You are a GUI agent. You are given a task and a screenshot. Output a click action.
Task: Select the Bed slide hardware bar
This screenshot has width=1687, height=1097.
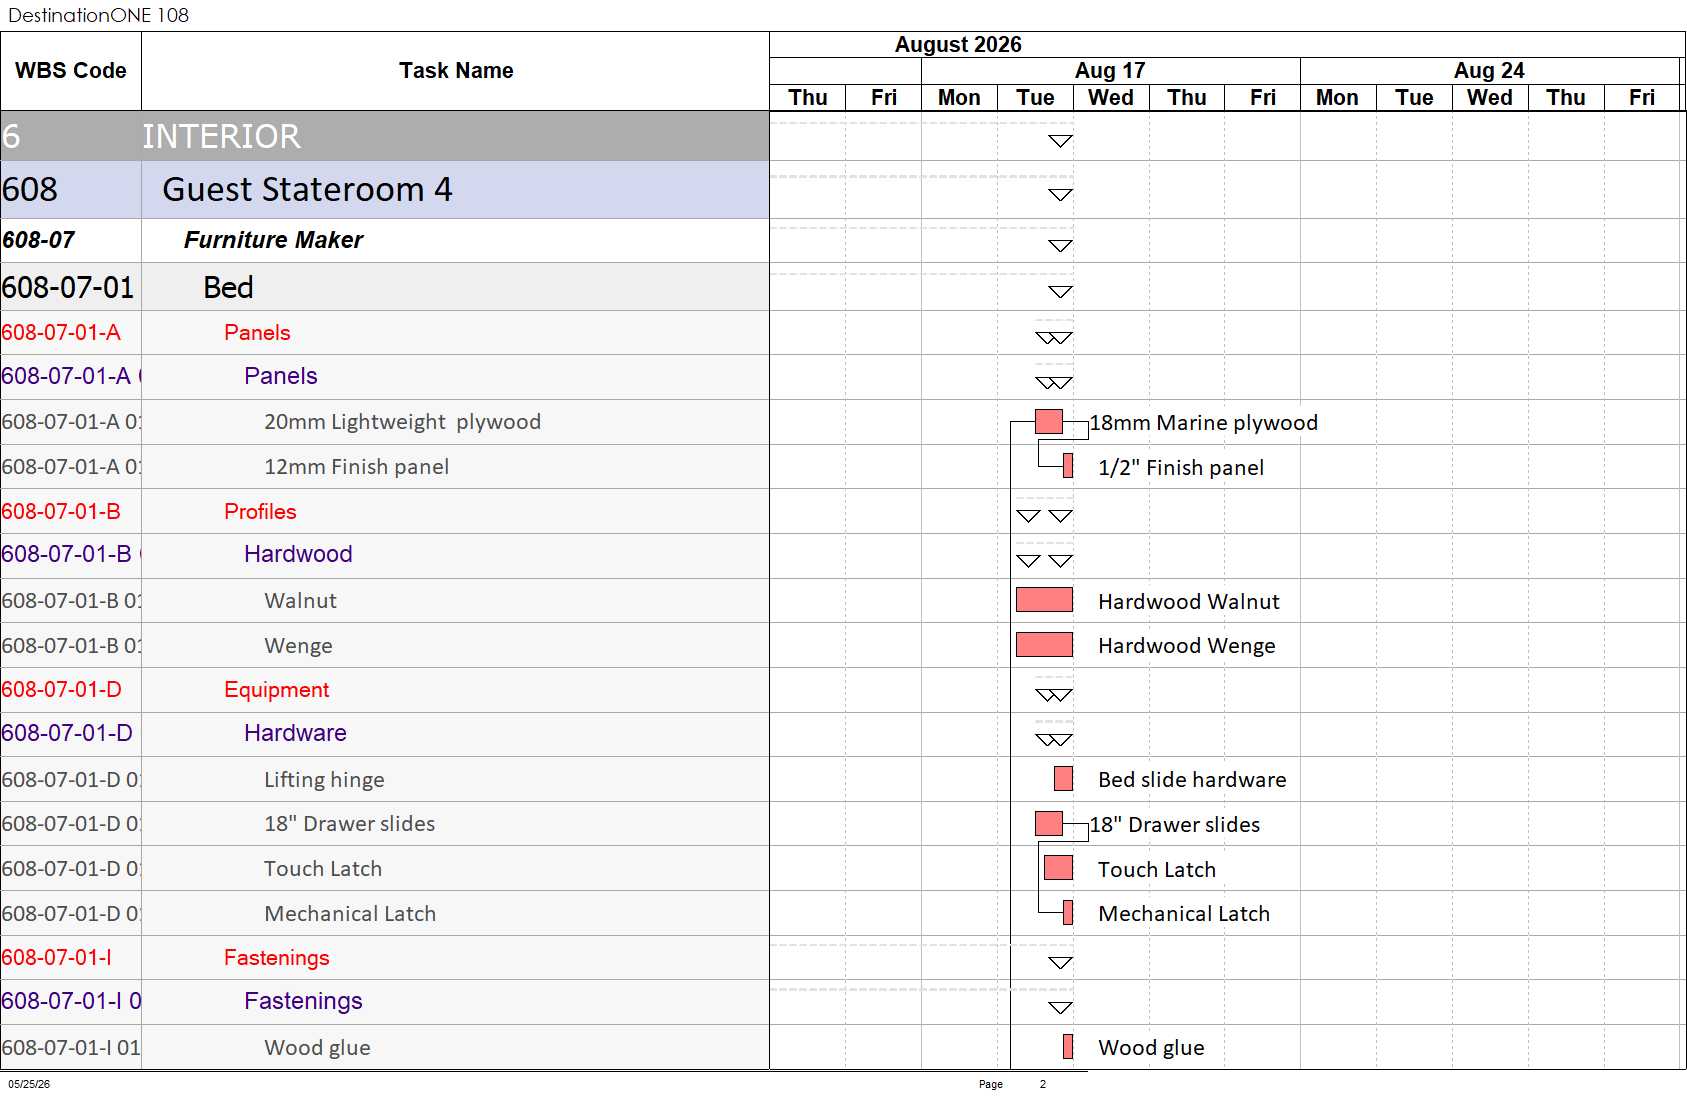click(1063, 779)
